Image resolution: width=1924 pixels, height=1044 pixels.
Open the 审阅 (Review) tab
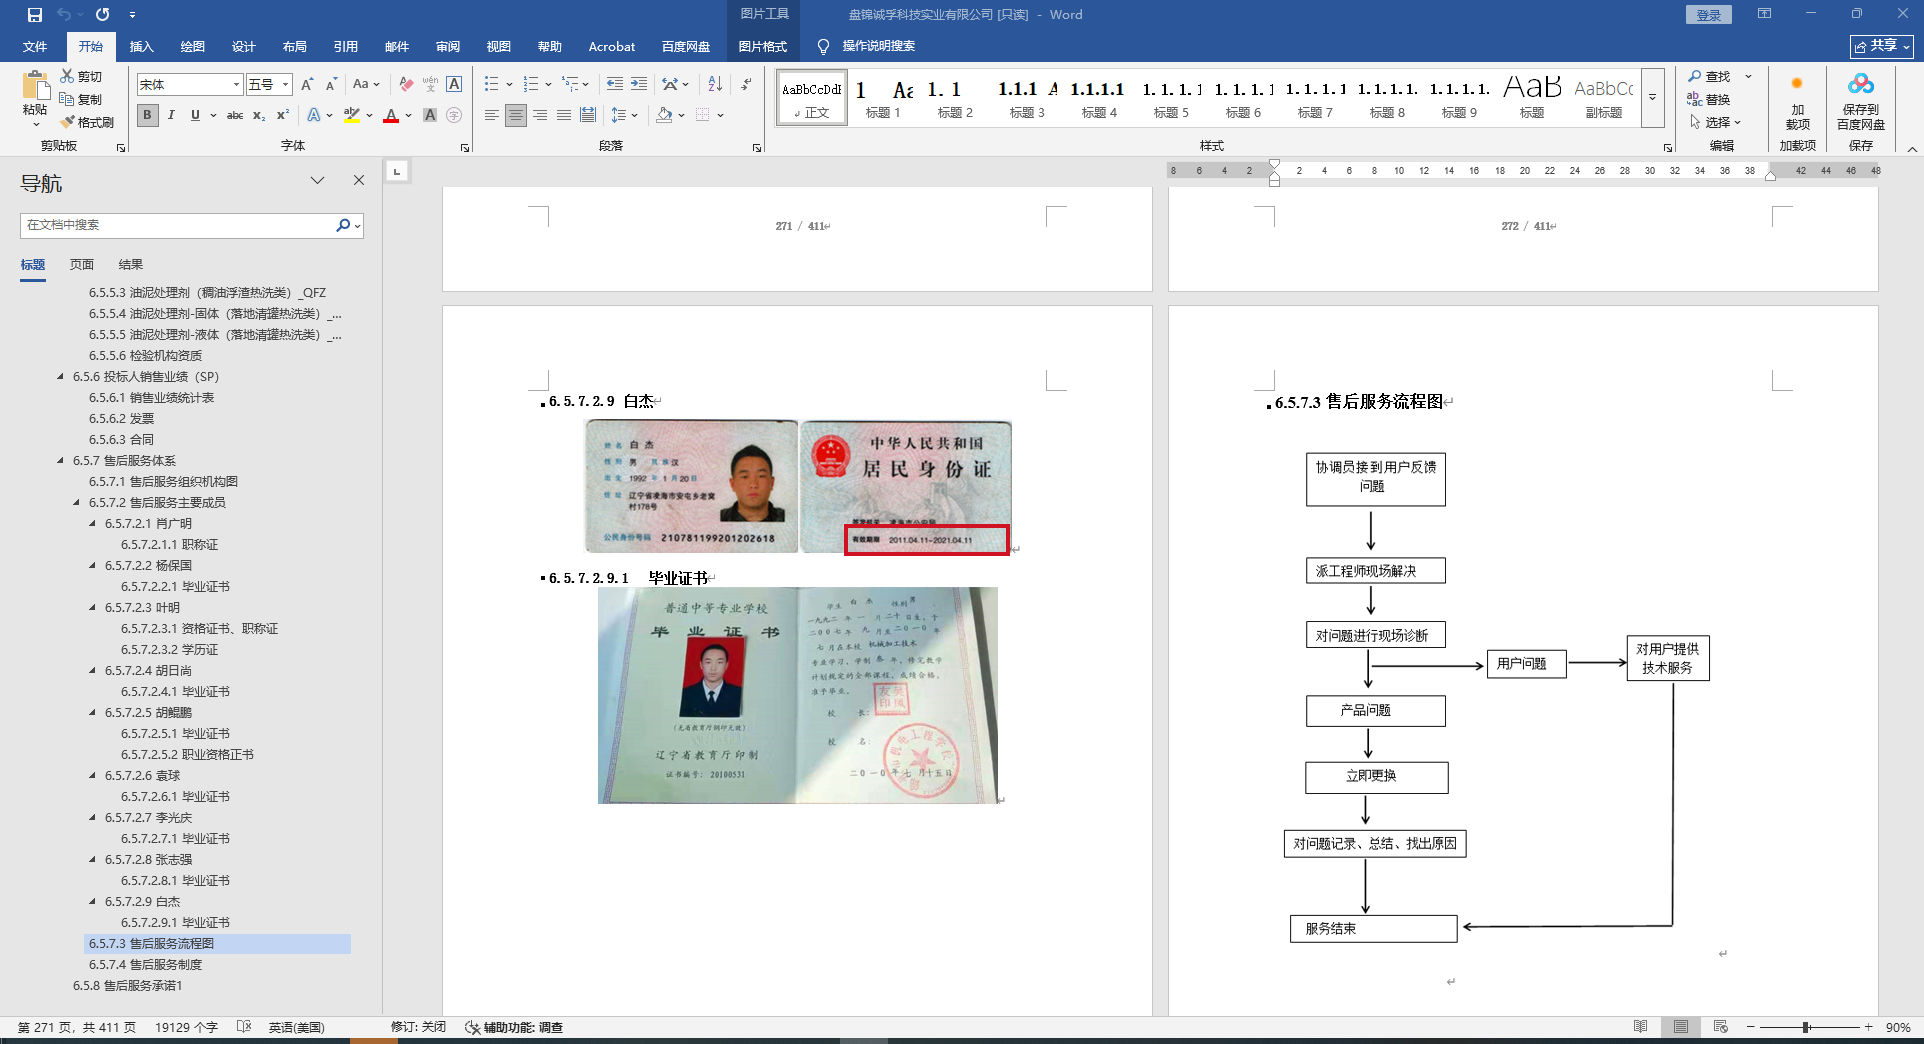click(x=448, y=47)
